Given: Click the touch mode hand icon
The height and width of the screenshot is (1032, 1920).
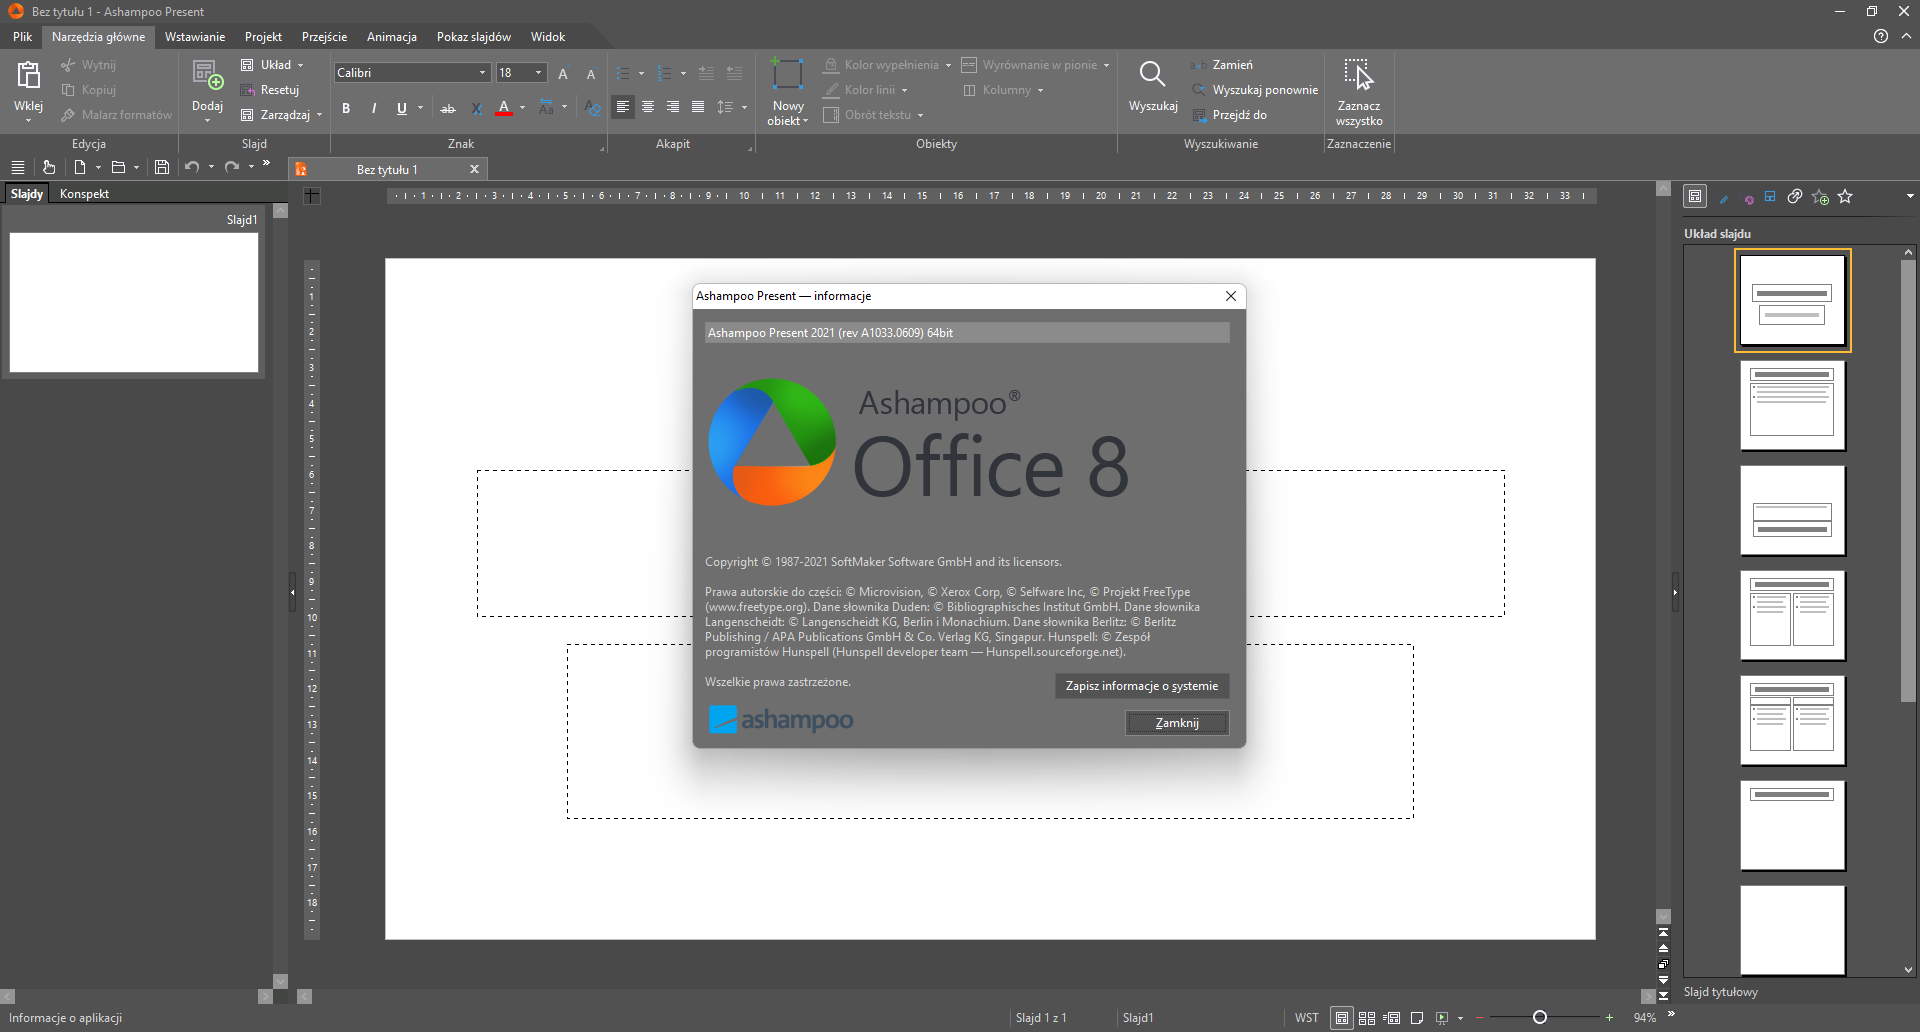Looking at the screenshot, I should pos(48,167).
